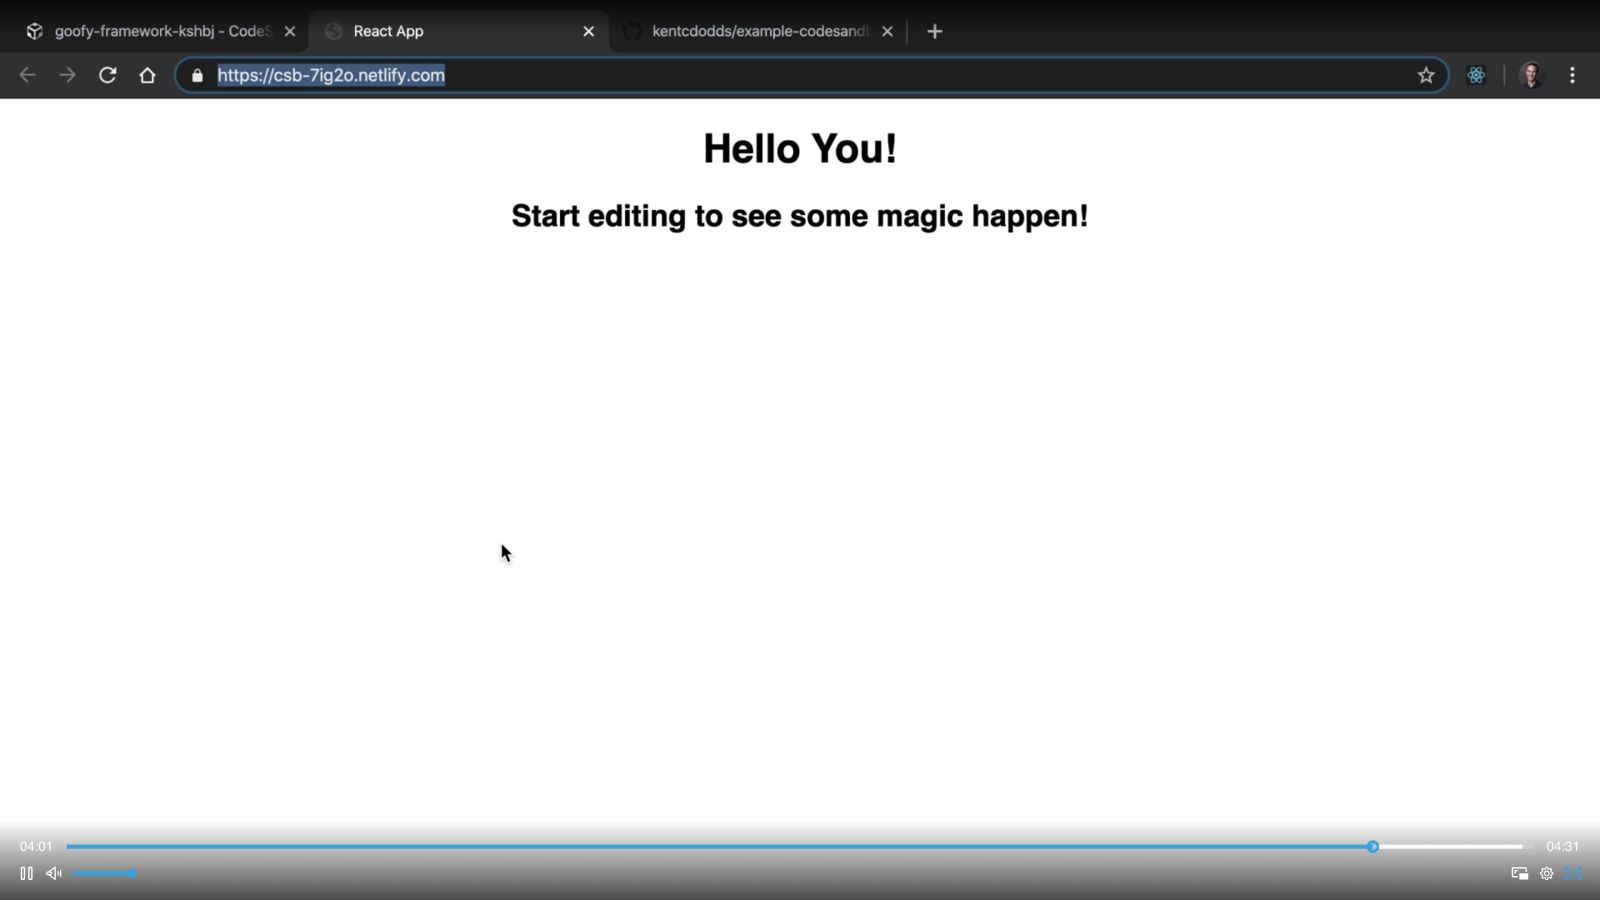Open the React DevTools extension icon
Screen dimensions: 1600x900
(x=1476, y=75)
